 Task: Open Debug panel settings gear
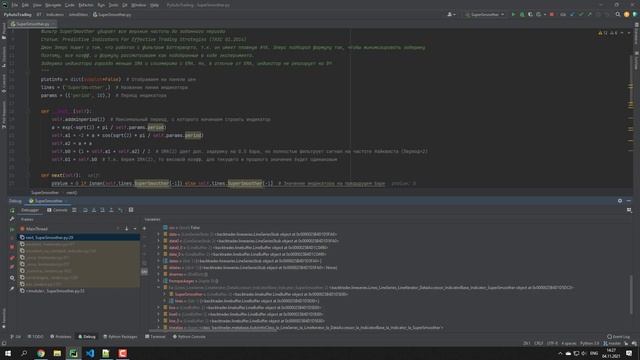620,201
